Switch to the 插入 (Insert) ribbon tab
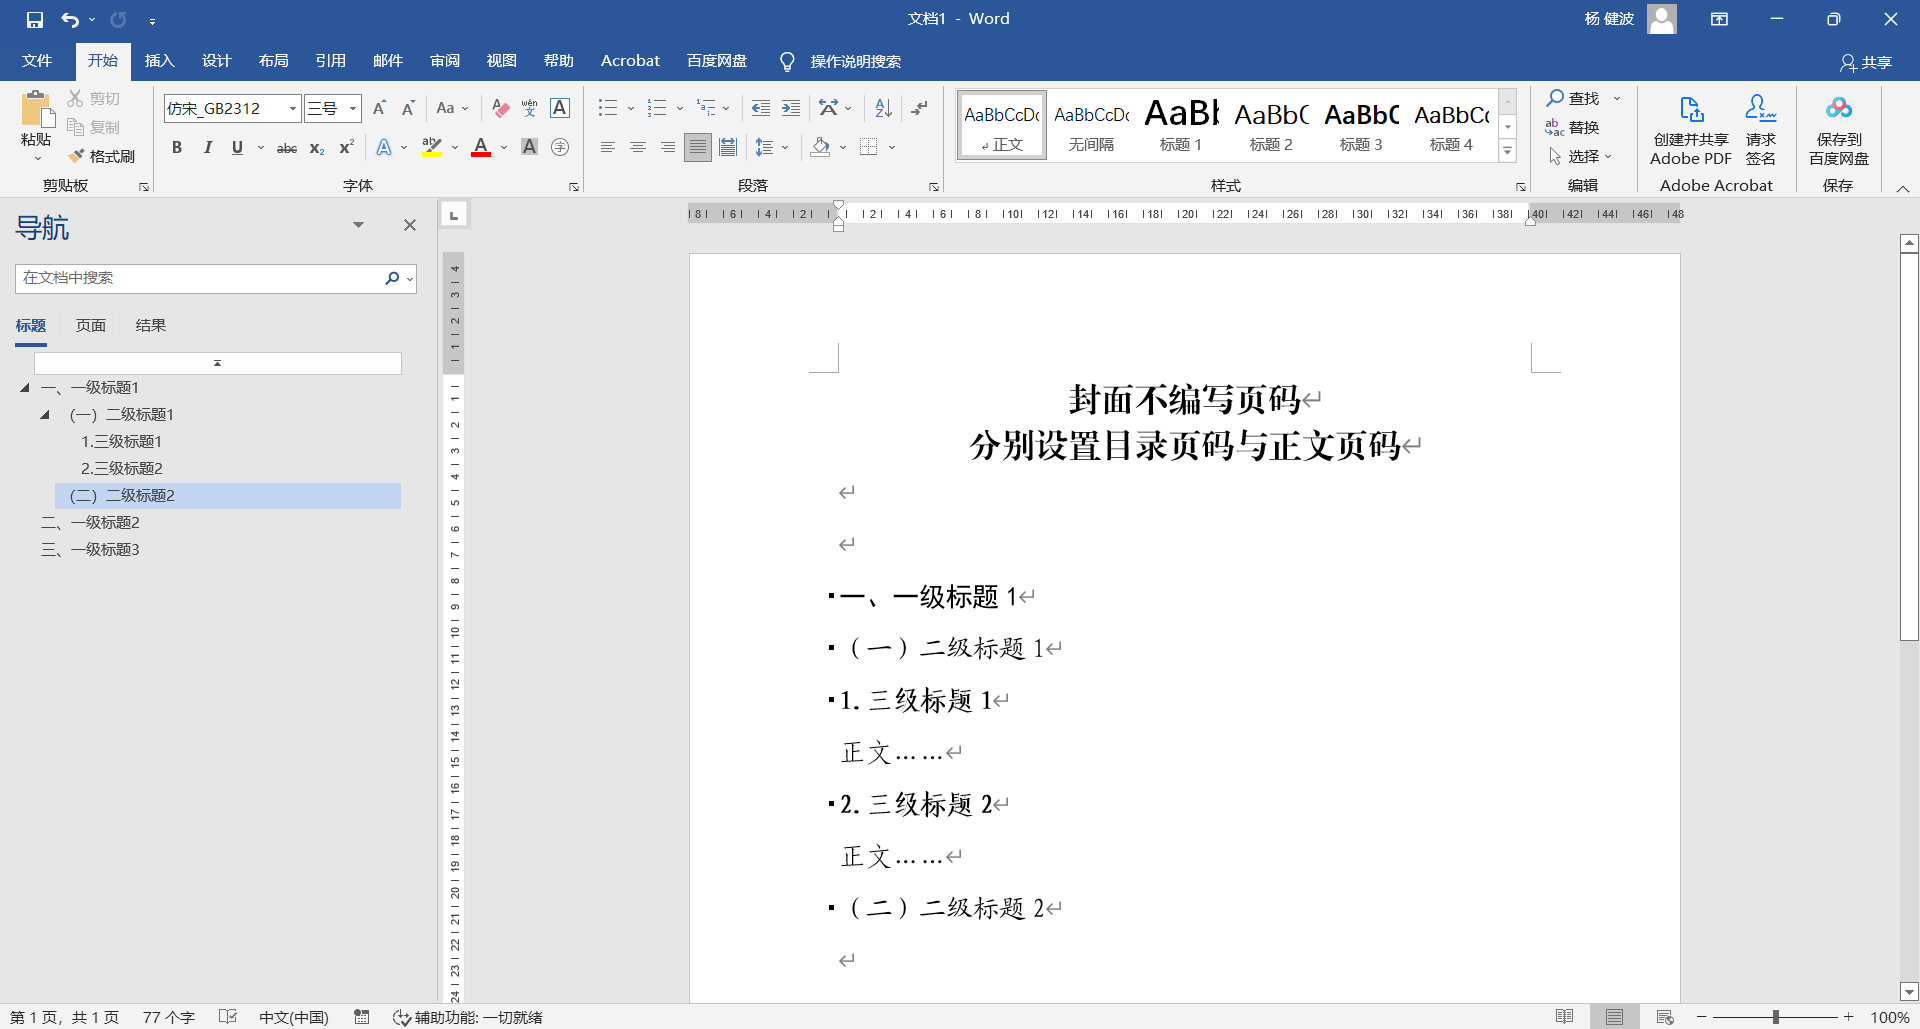The image size is (1920, 1029). pos(159,61)
